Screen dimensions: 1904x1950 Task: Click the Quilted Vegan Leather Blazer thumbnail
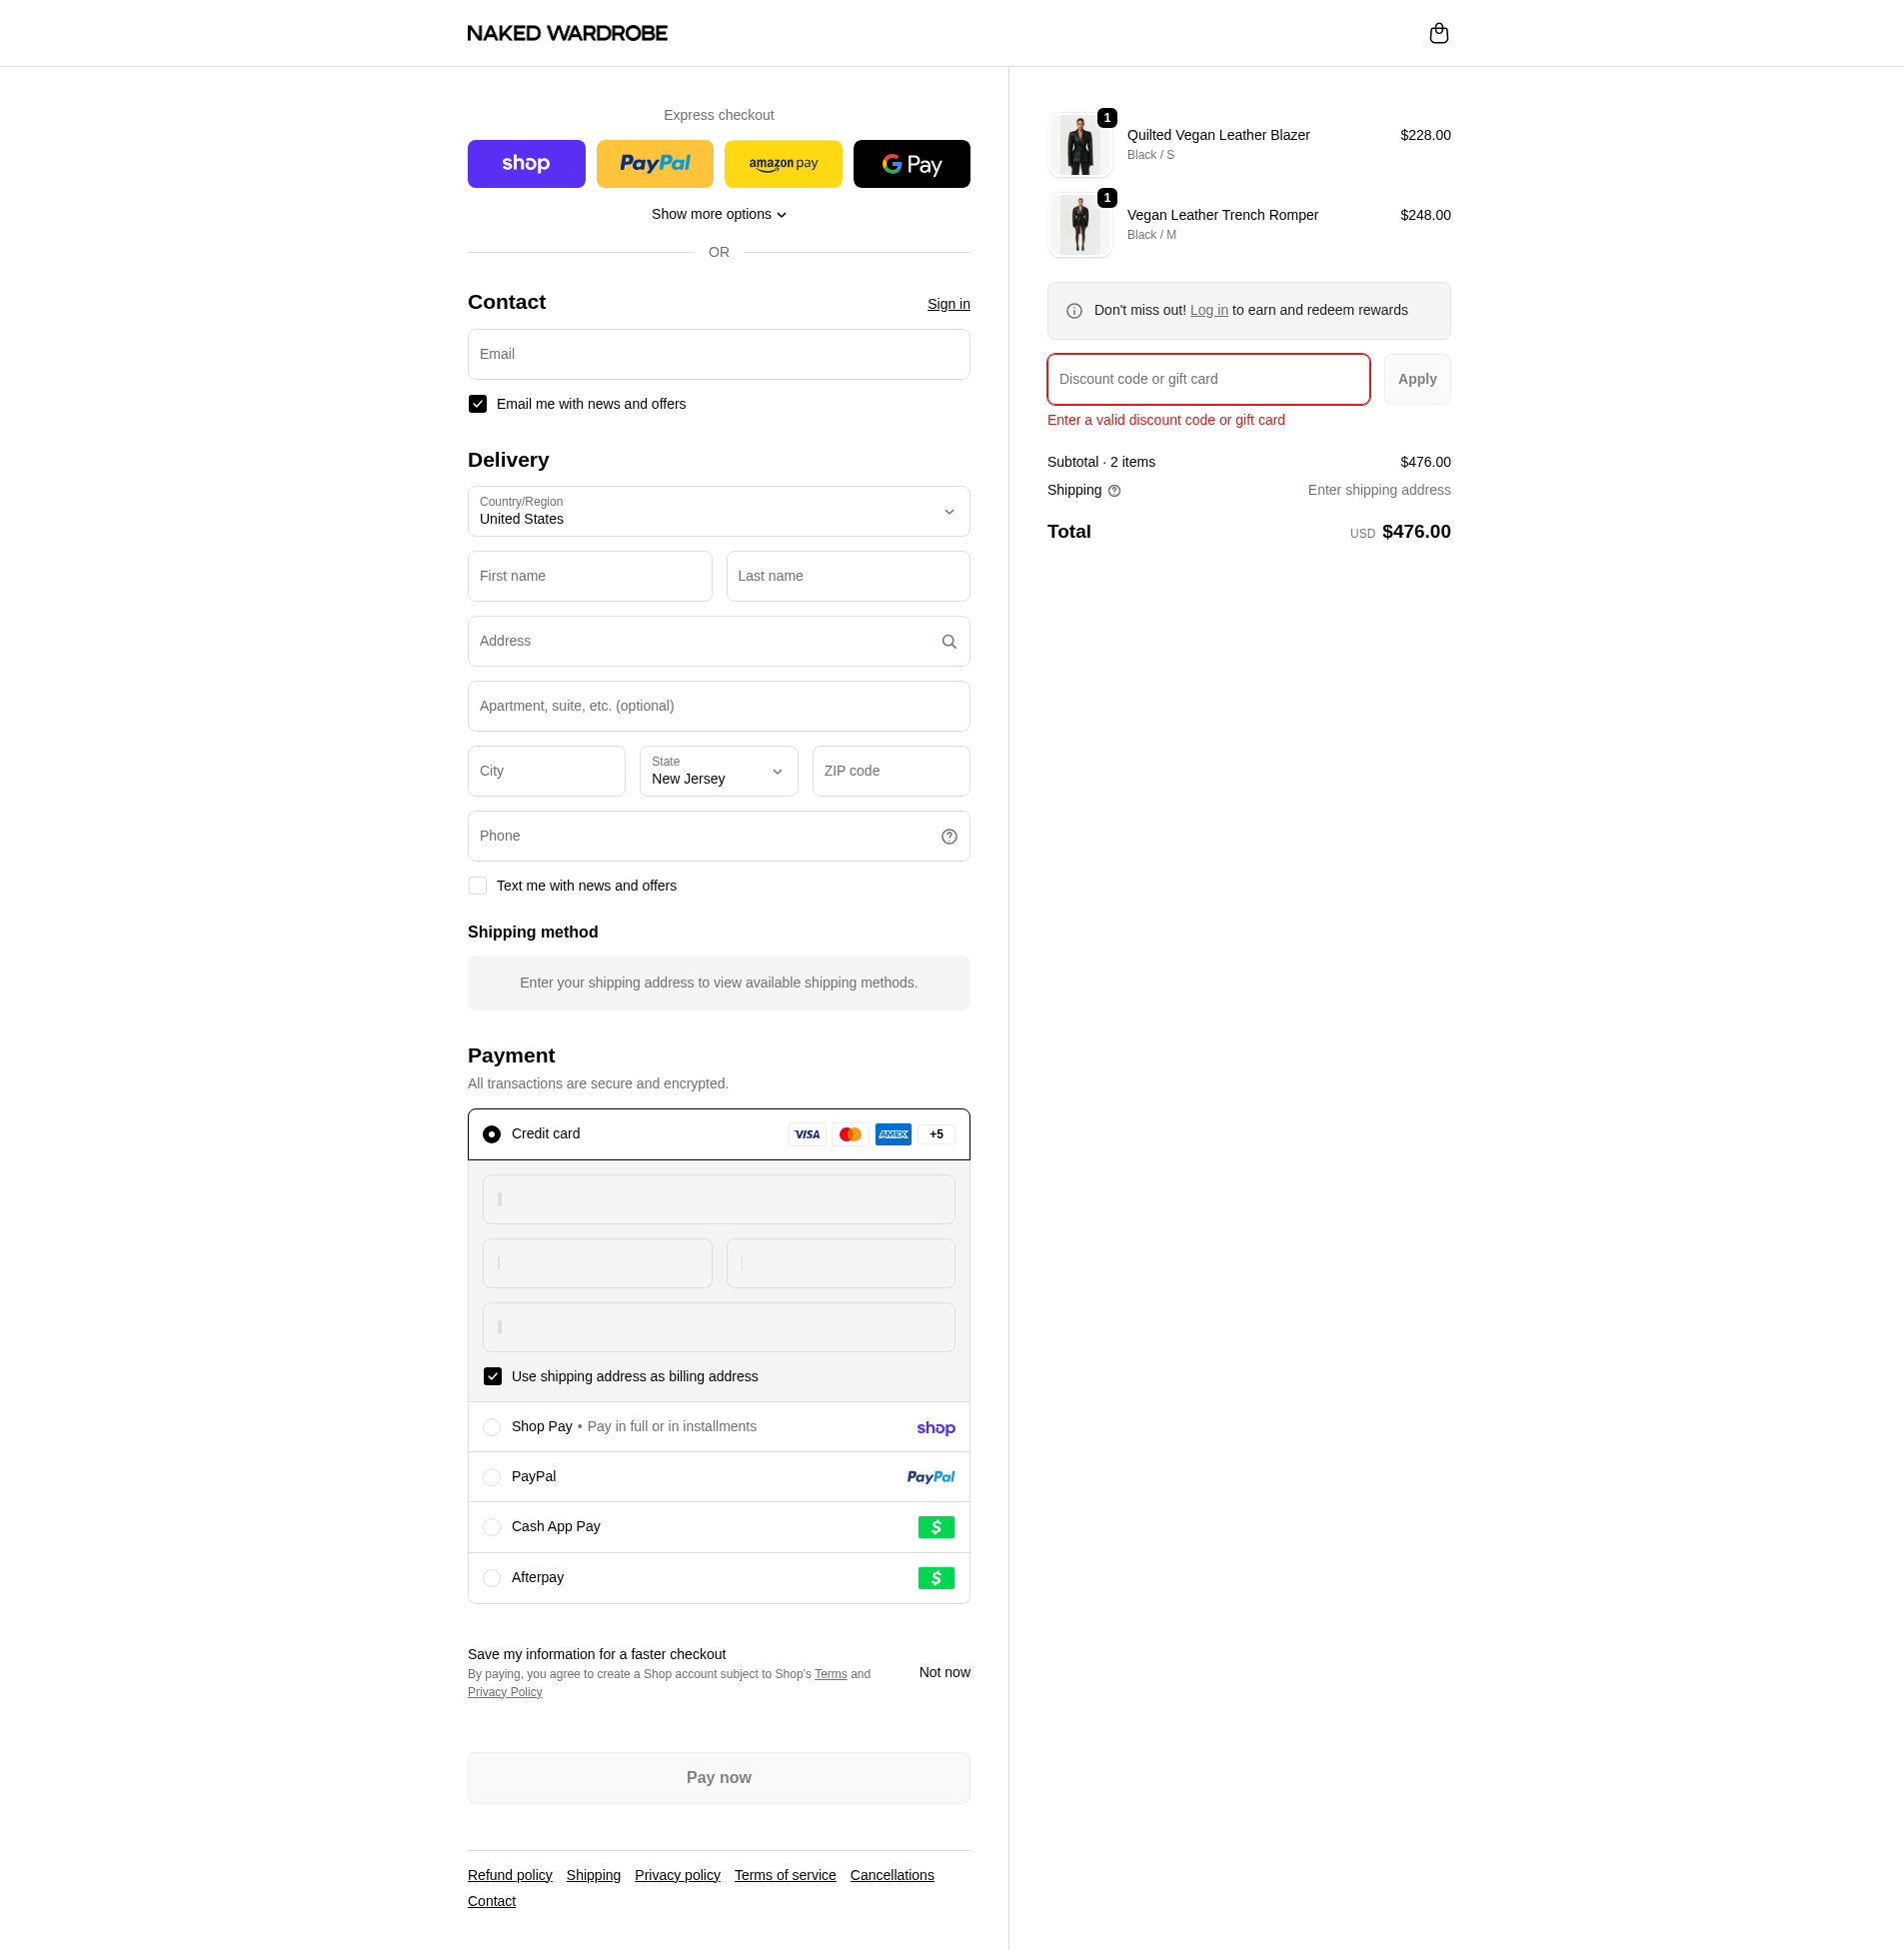1079,144
